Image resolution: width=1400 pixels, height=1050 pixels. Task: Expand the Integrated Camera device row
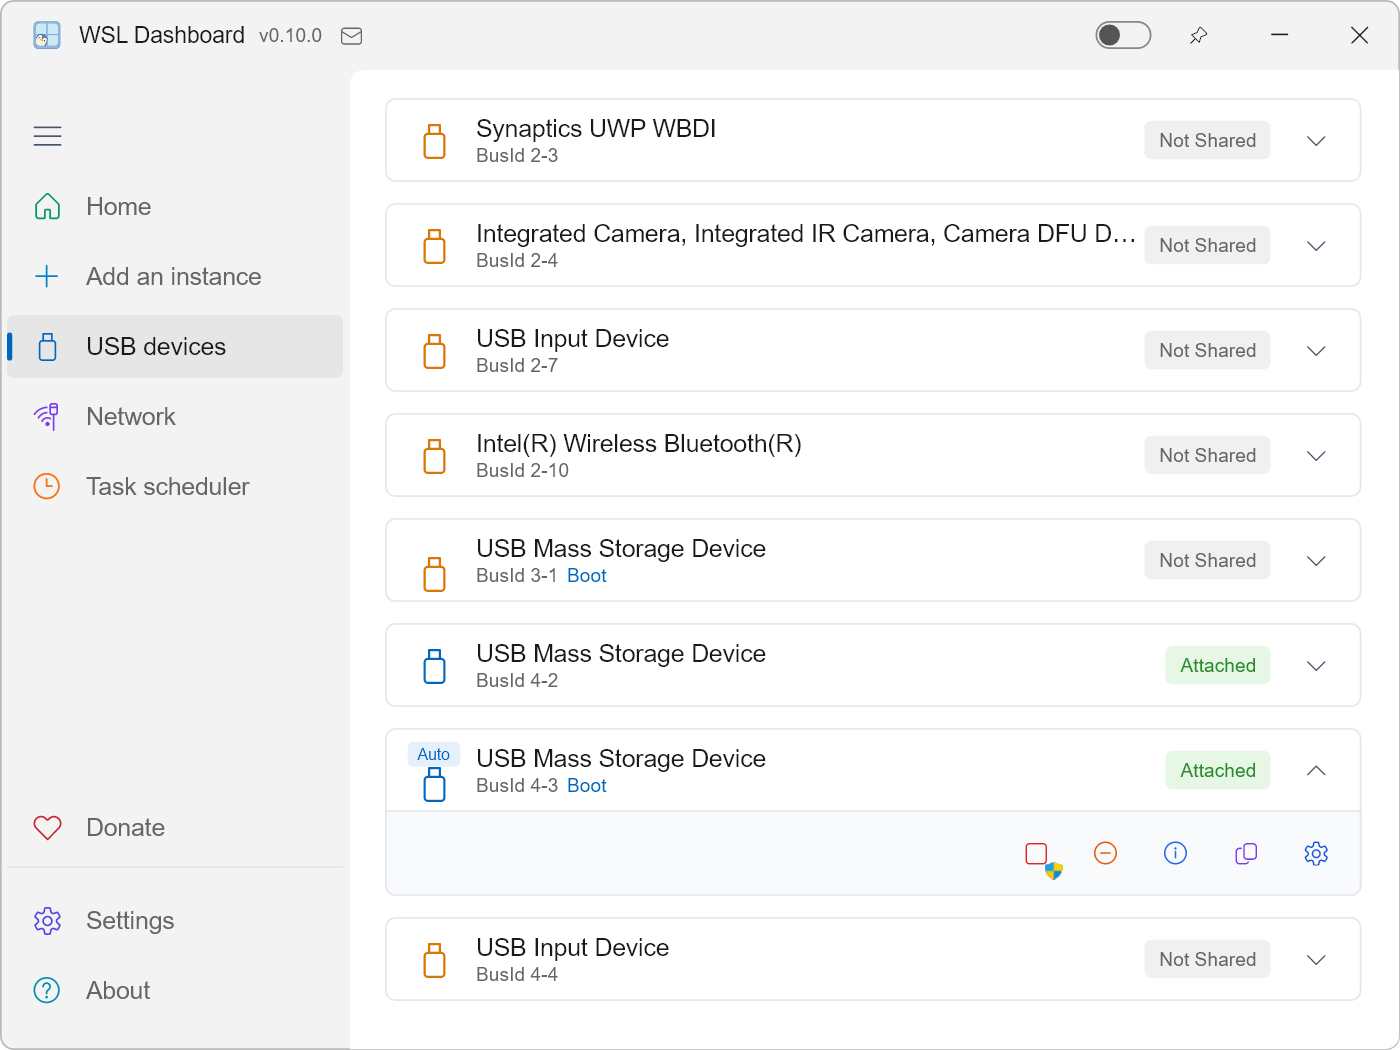pyautogui.click(x=1316, y=246)
